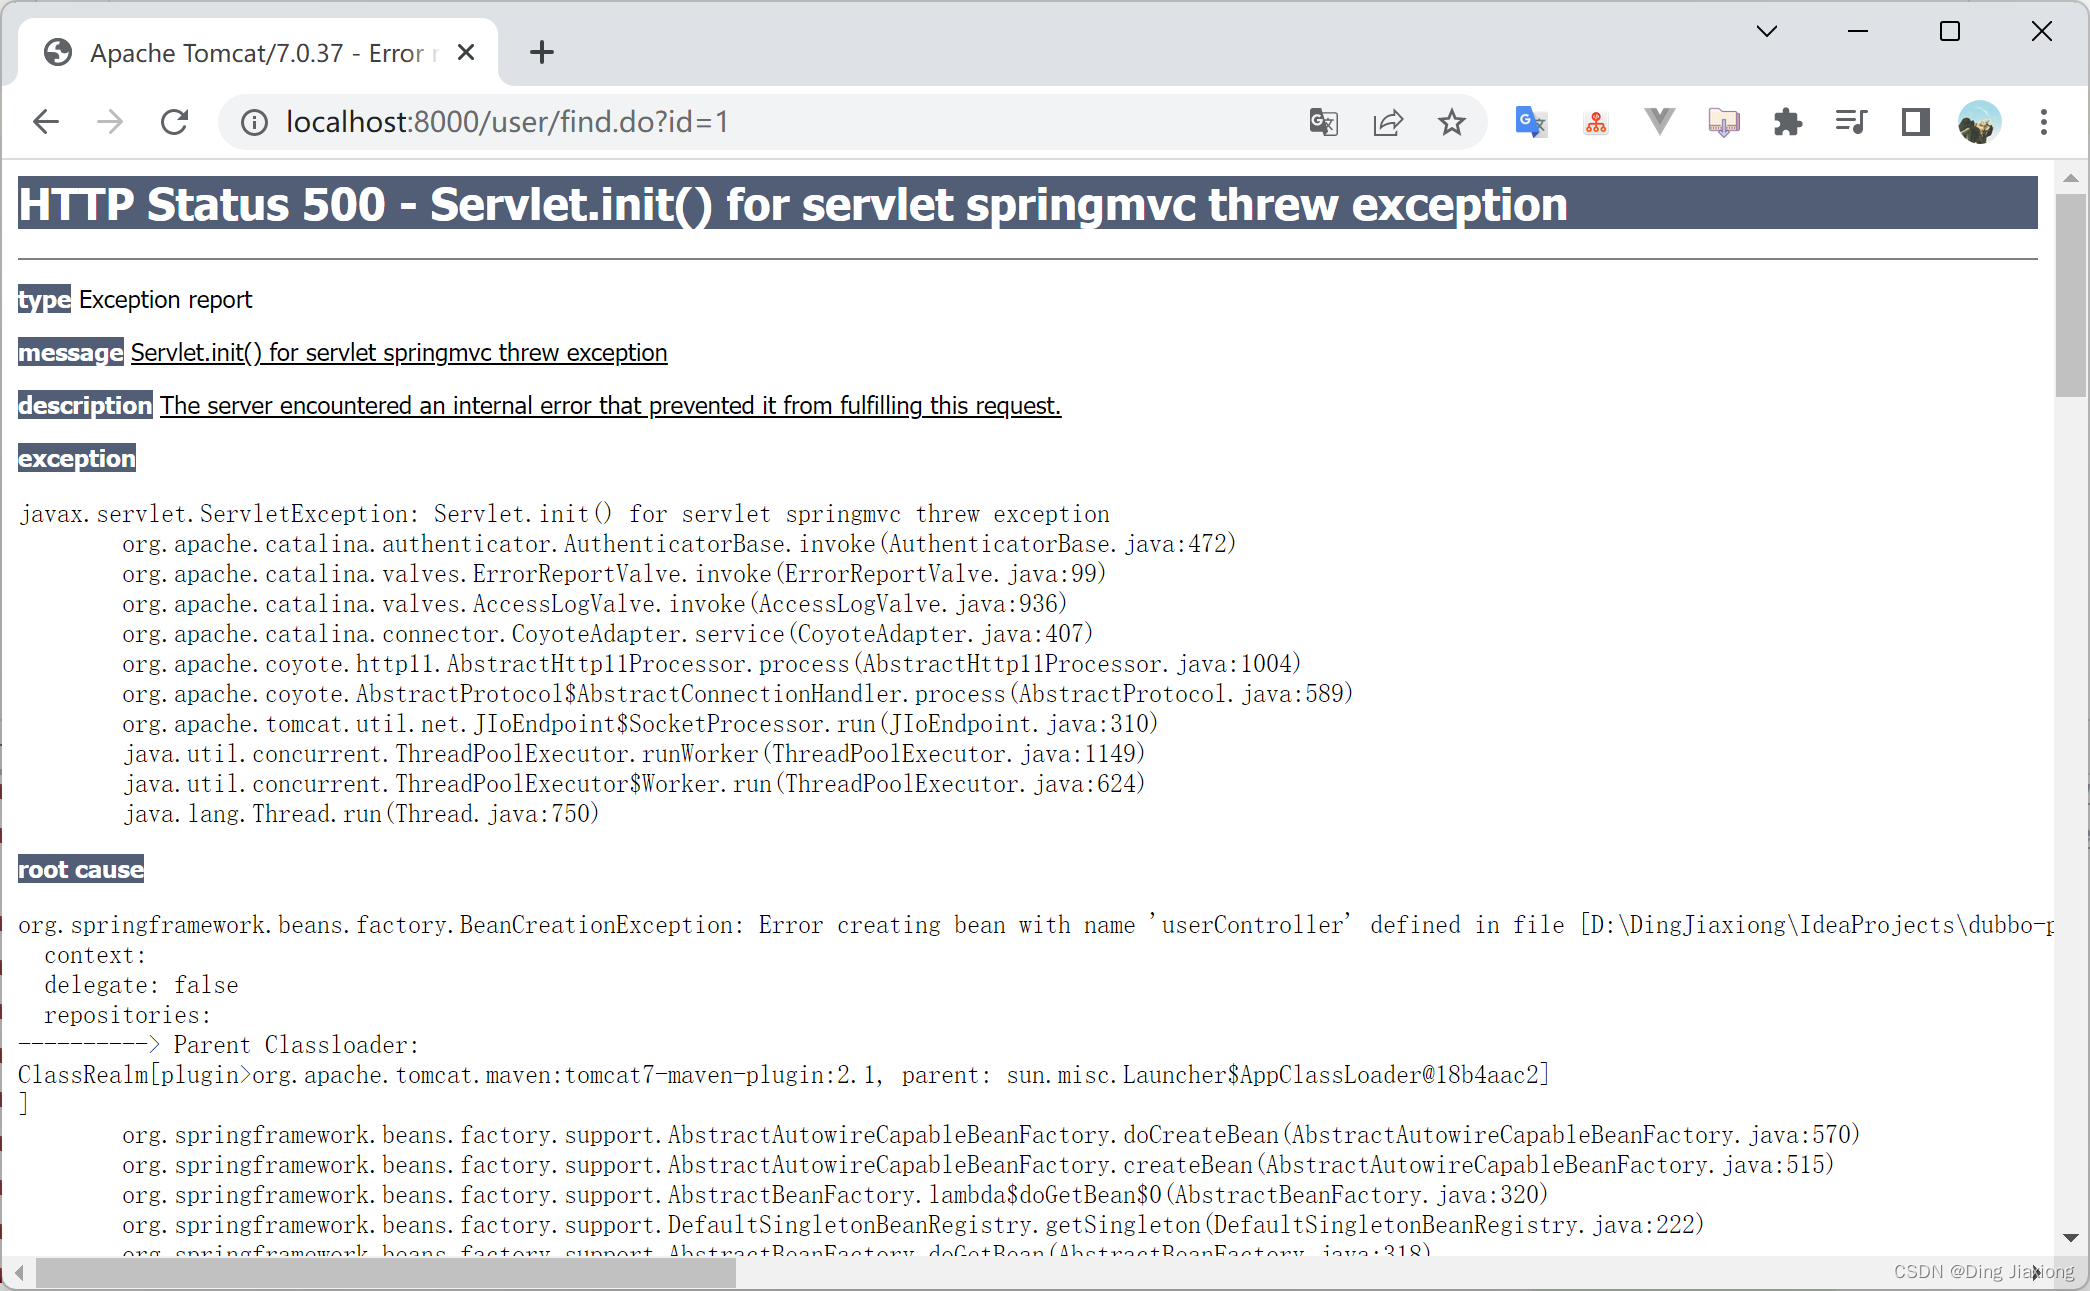Minimize the Chrome window
Viewport: 2090px width, 1291px height.
pos(1858,32)
